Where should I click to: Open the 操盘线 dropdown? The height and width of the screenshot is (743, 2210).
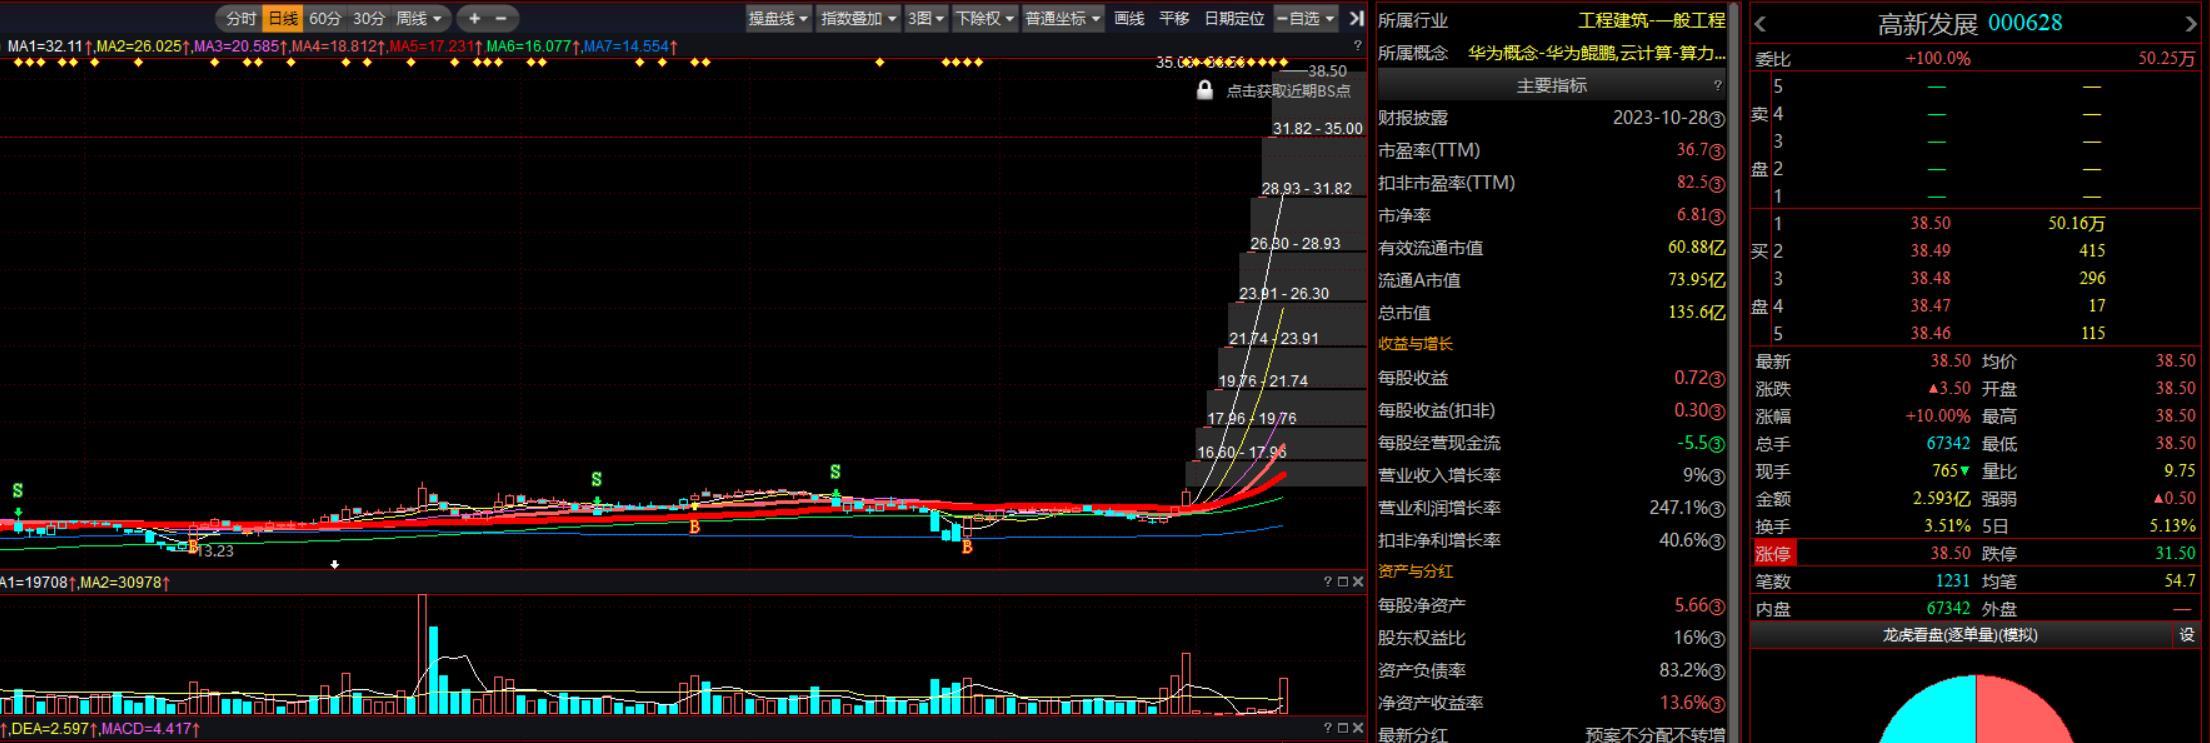click(x=779, y=18)
